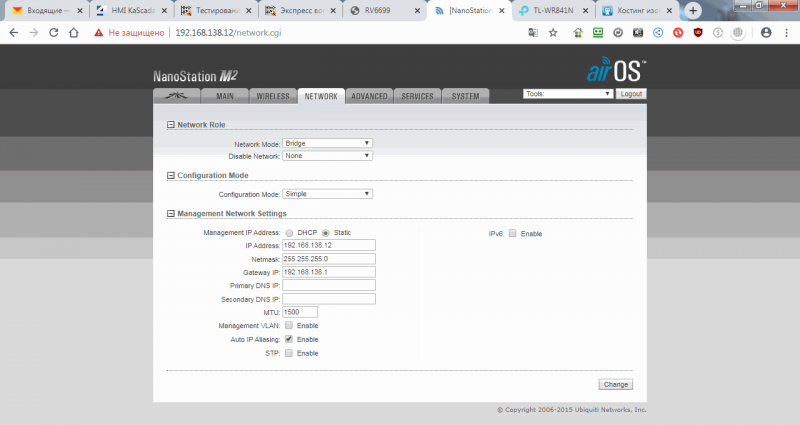The width and height of the screenshot is (800, 425).
Task: Go forward in browser history
Action: 34,33
